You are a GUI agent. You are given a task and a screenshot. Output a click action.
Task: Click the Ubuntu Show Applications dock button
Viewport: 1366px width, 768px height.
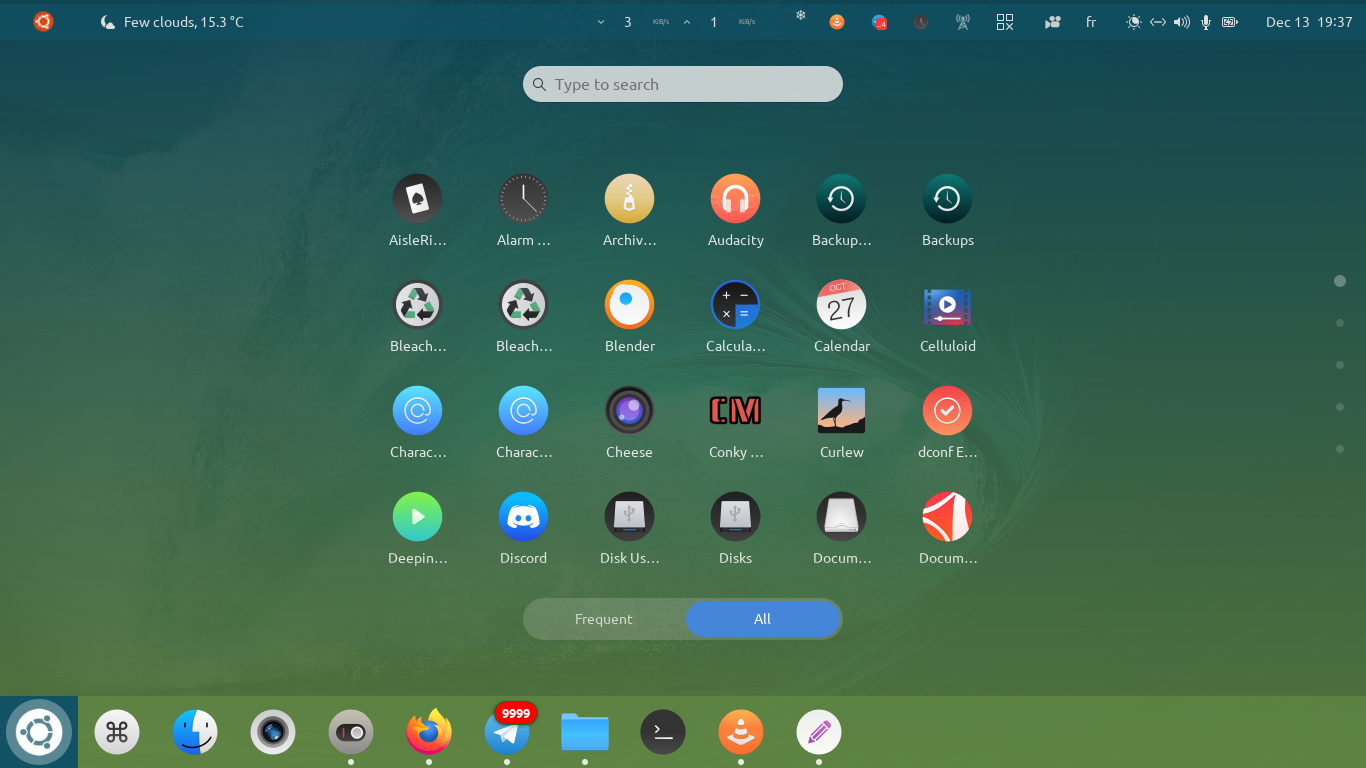39,732
